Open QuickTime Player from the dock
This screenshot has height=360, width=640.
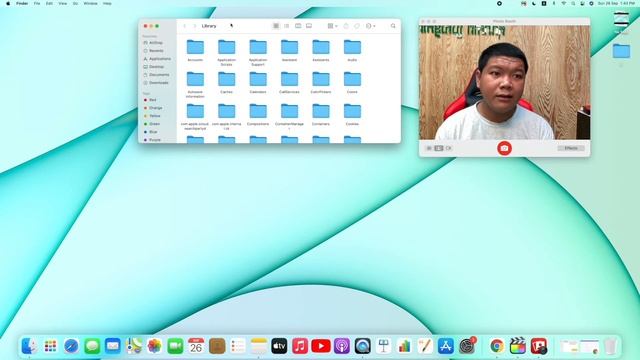coord(362,346)
